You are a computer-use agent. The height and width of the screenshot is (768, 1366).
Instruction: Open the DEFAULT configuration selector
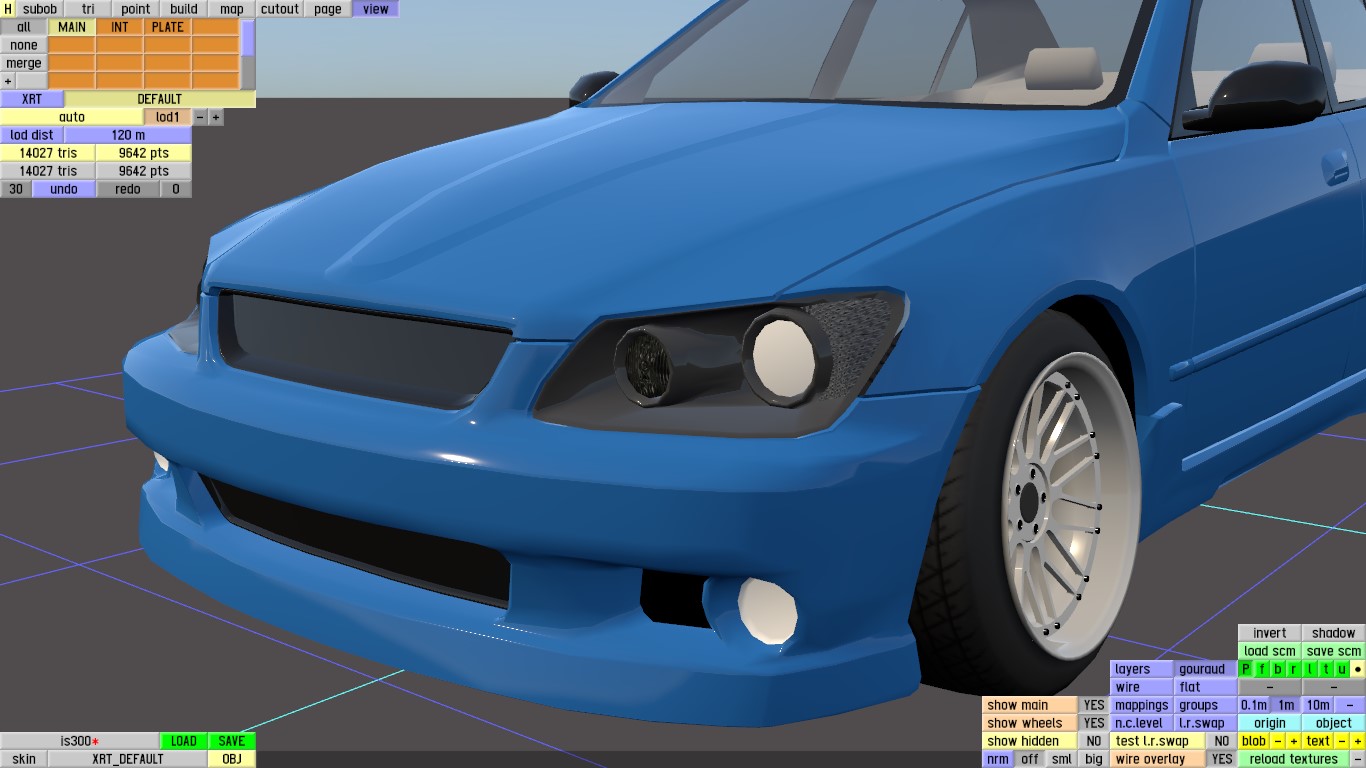point(160,99)
